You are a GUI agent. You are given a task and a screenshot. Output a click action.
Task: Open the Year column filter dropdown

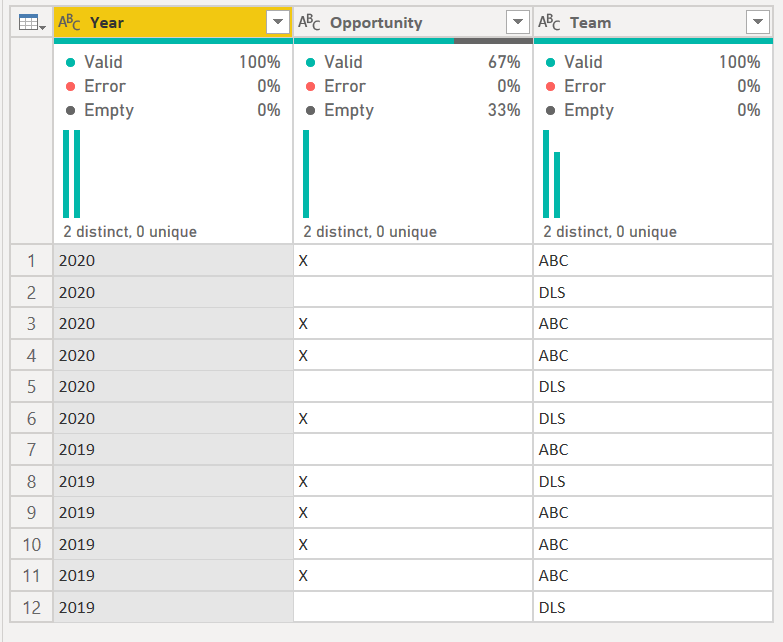(278, 22)
